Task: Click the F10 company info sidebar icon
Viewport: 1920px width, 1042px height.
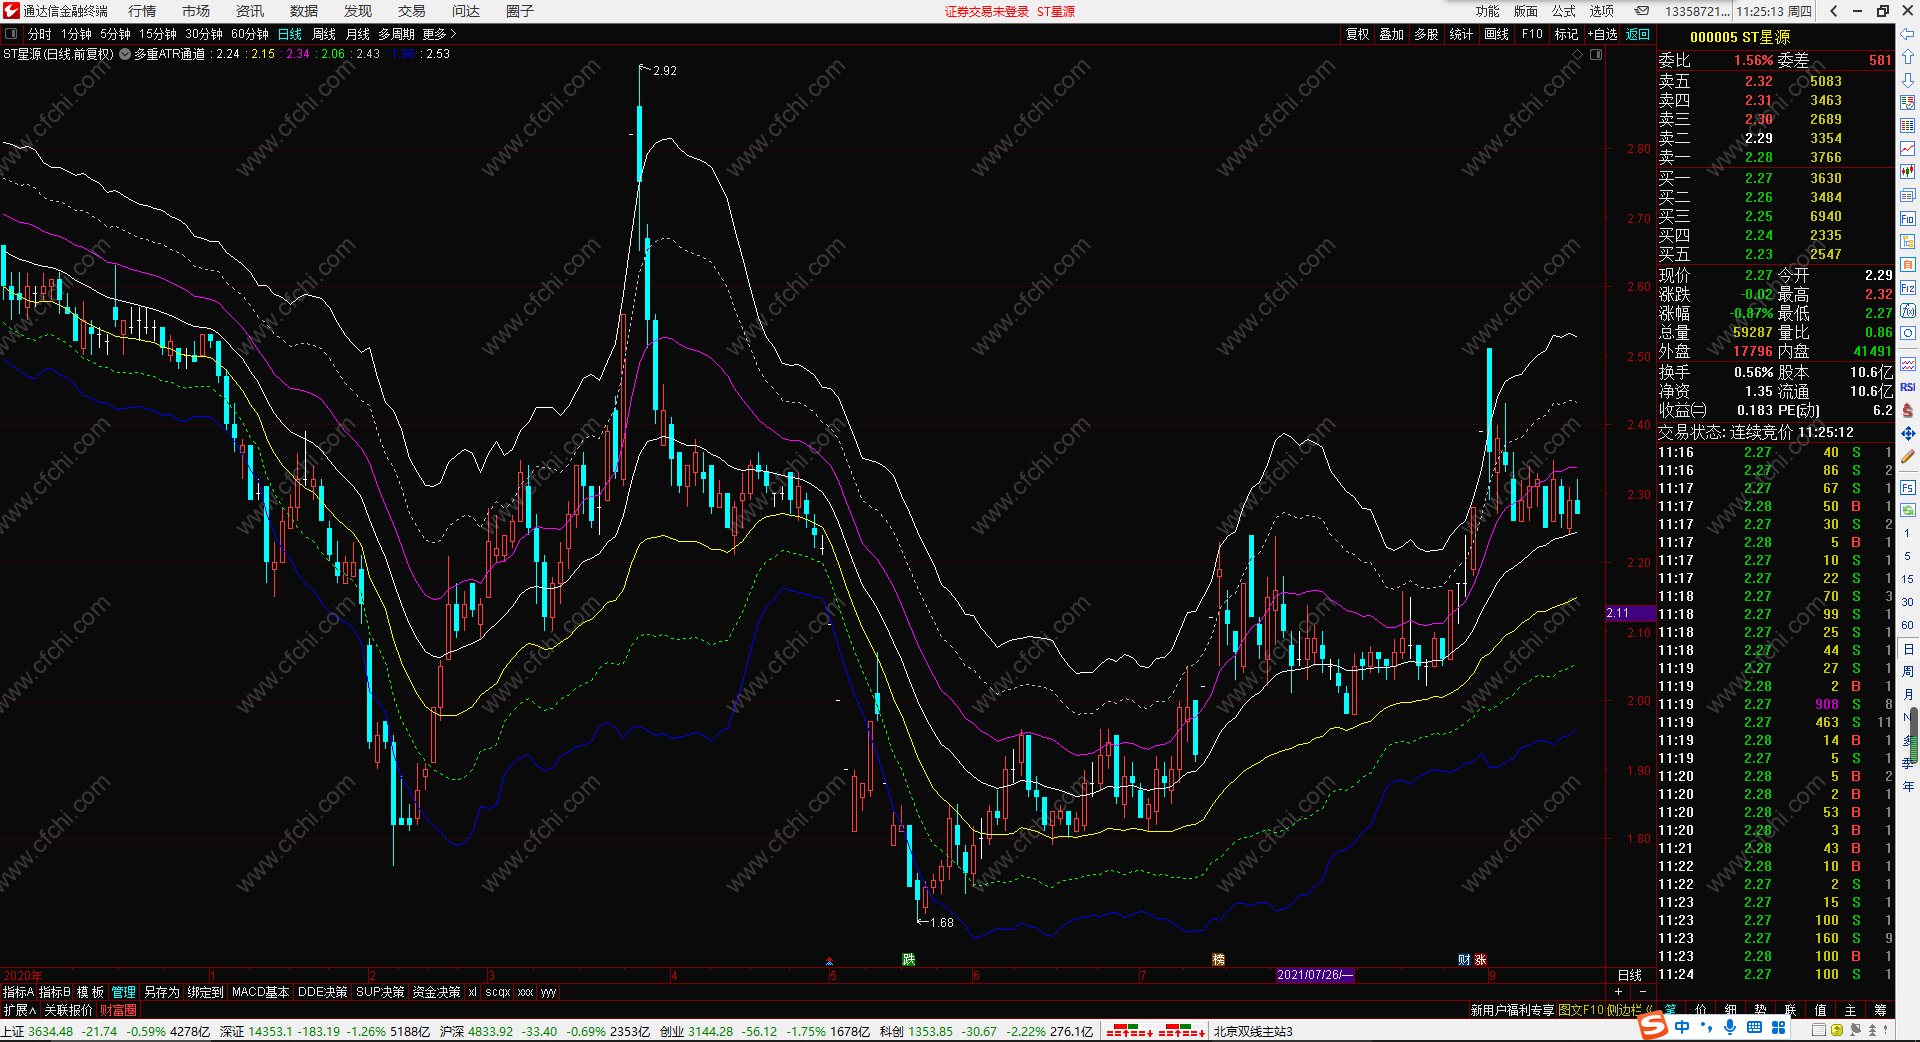Action: coord(1908,218)
